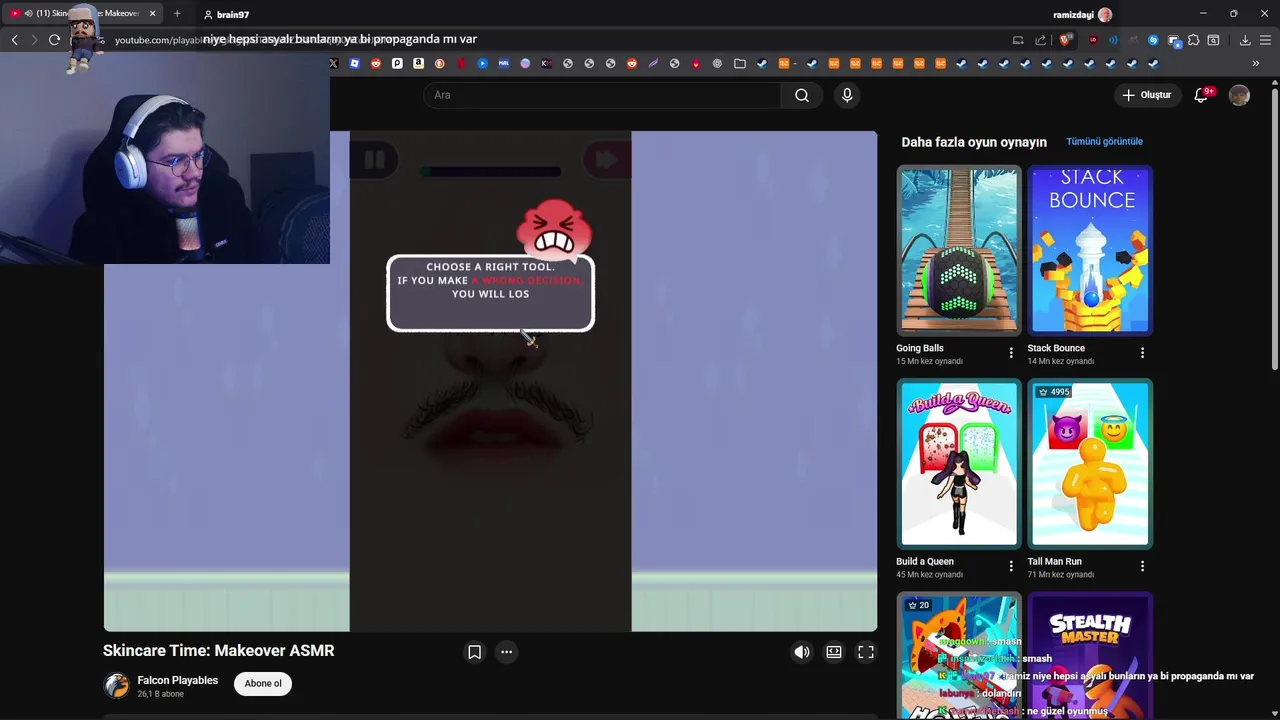Open Falcon Playables channel avatar
This screenshot has width=1280, height=720.
coord(117,685)
